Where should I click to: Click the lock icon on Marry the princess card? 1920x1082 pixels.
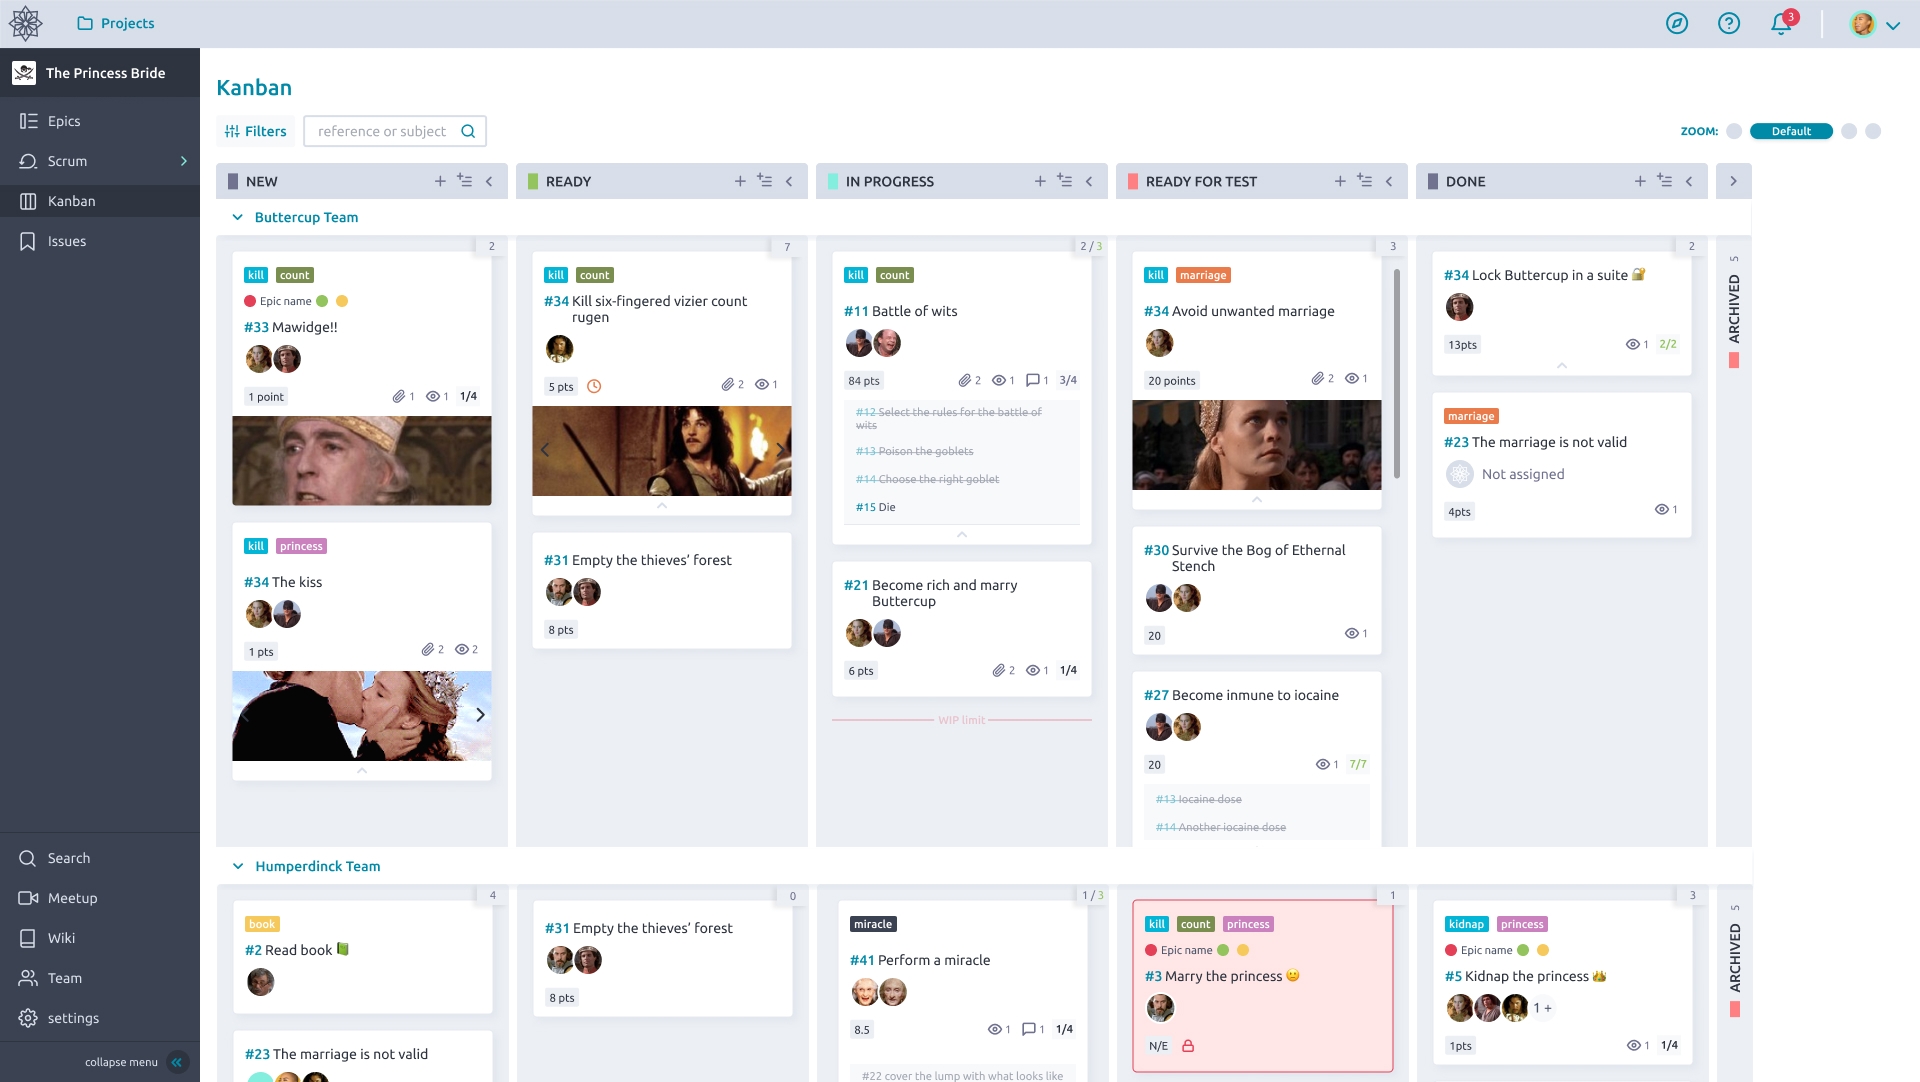click(1189, 1046)
